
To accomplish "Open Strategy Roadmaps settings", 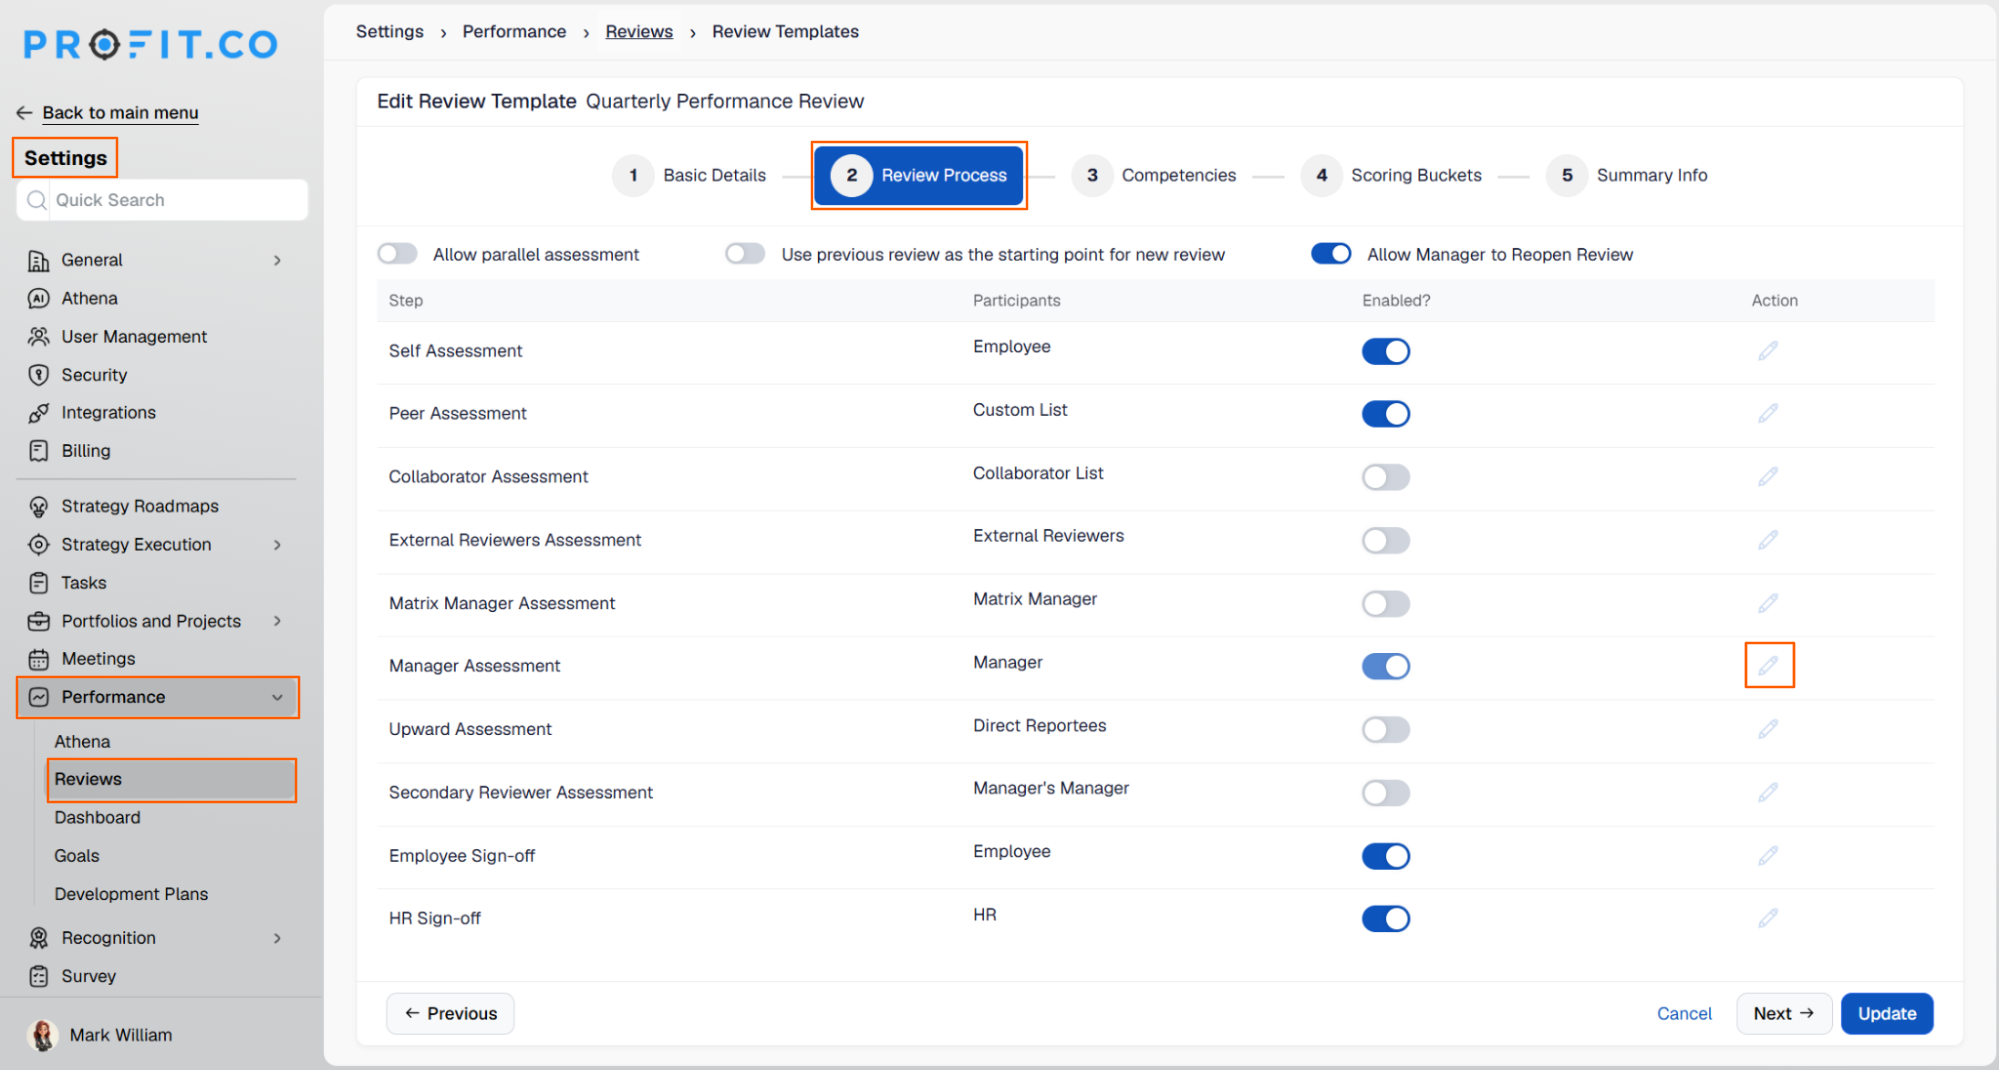I will coord(139,506).
